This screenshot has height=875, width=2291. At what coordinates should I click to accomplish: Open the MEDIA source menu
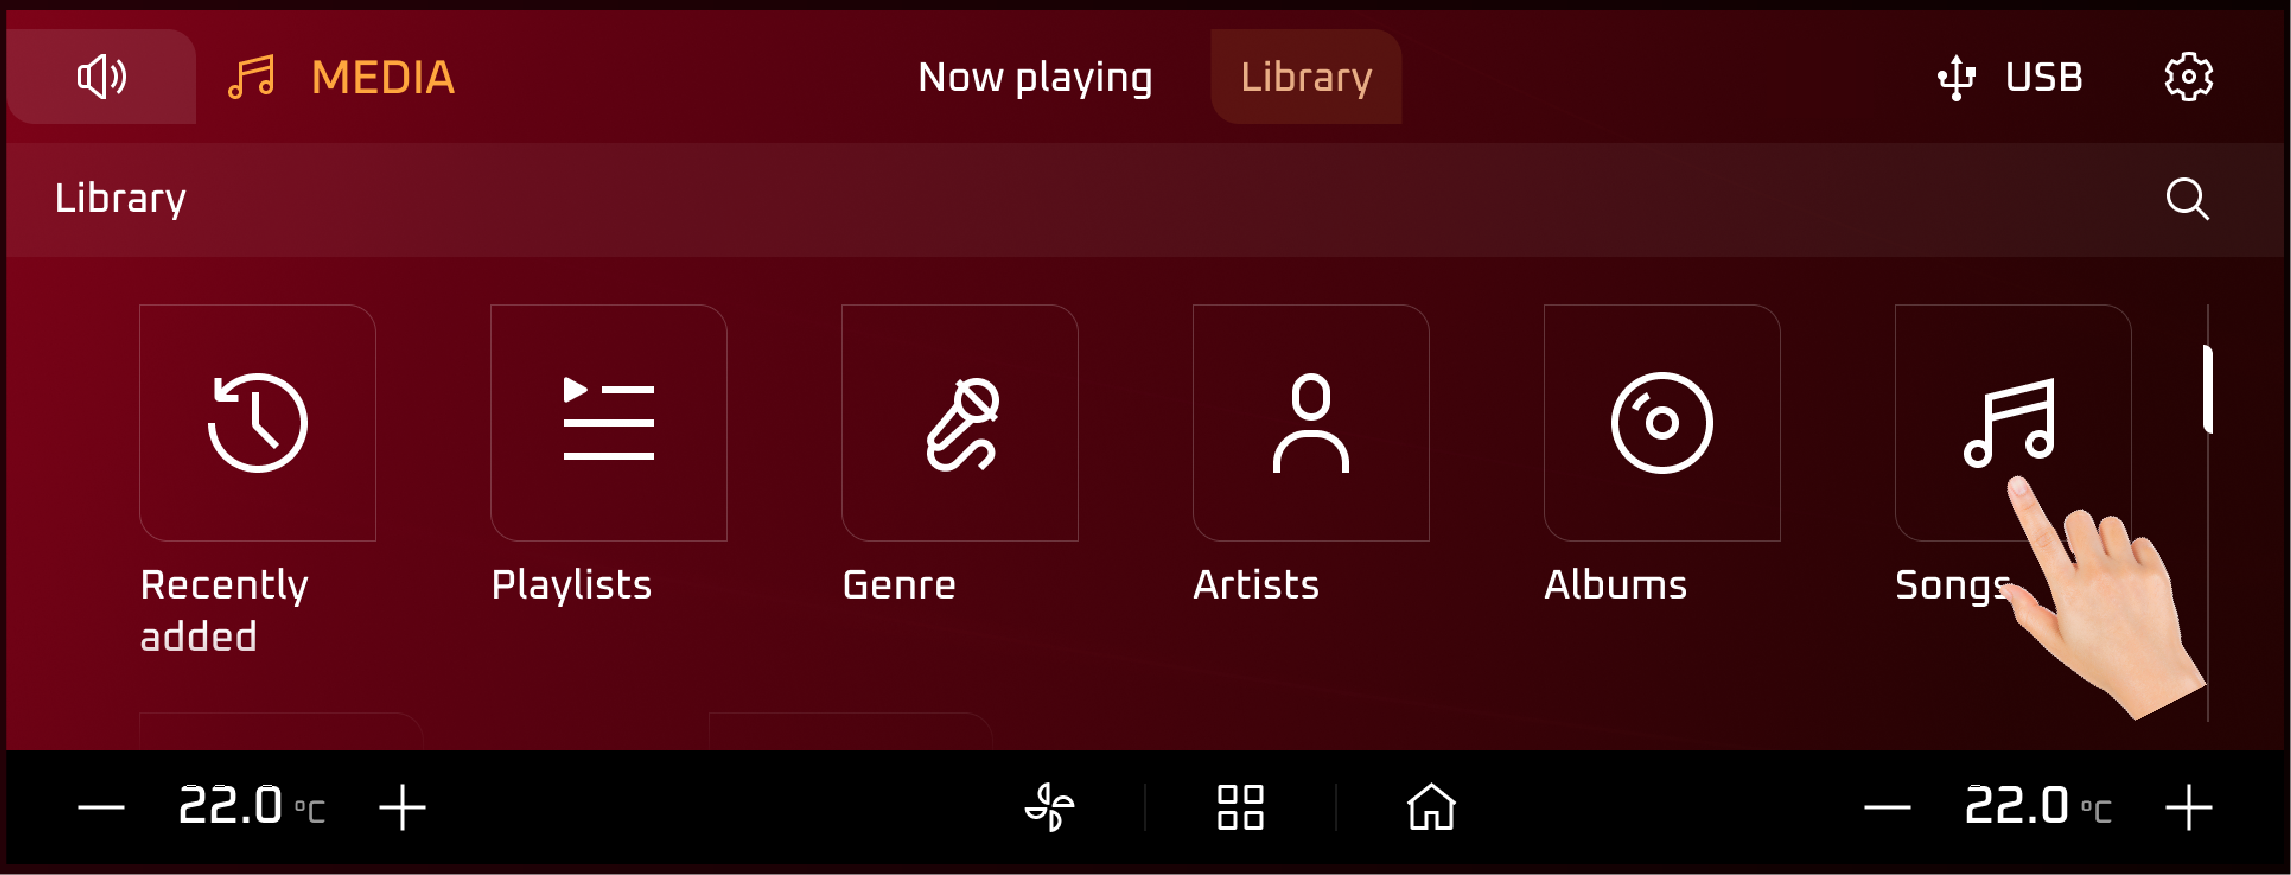pyautogui.click(x=342, y=77)
